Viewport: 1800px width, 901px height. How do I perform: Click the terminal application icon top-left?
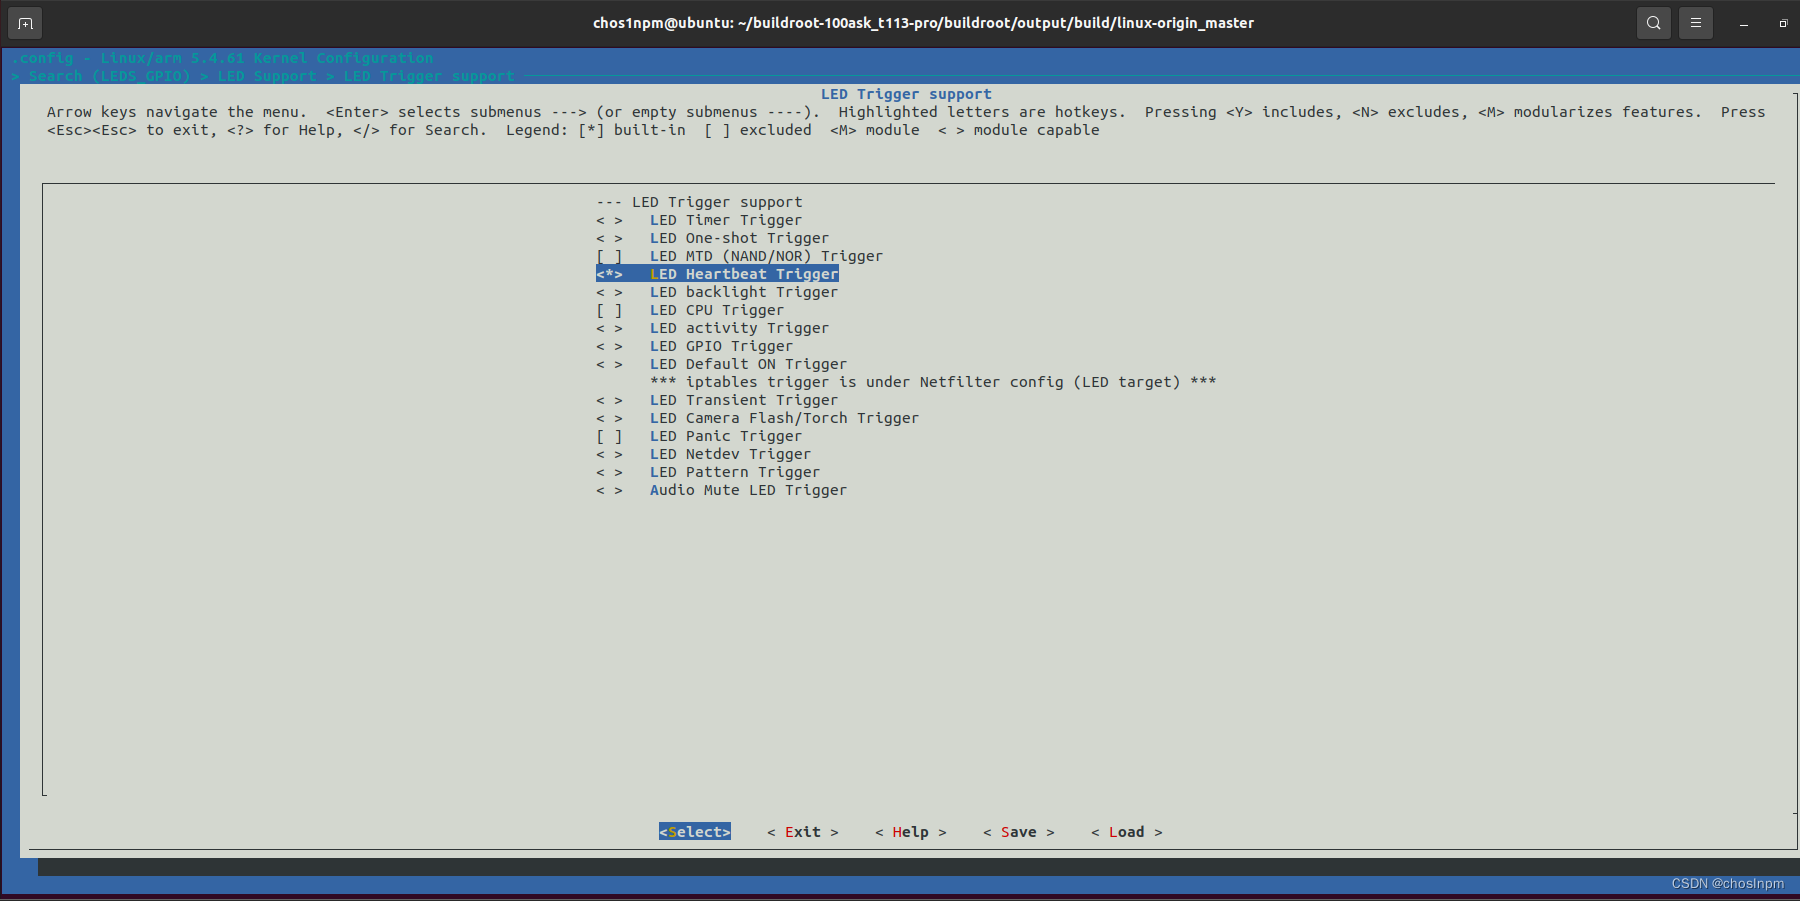tap(24, 22)
